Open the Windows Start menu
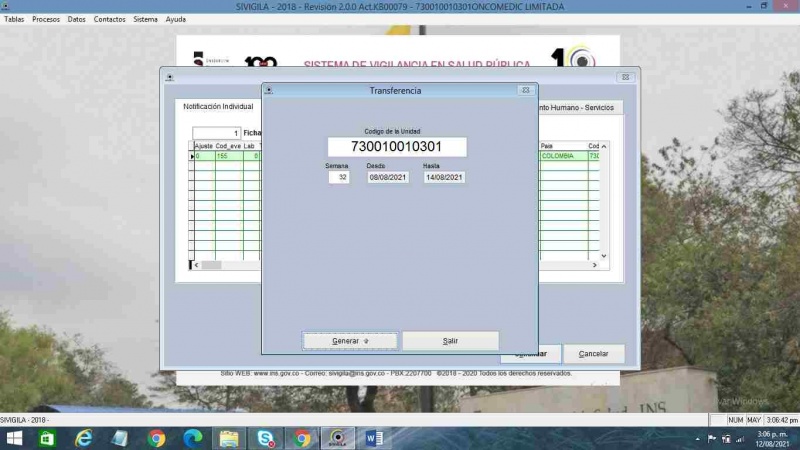Screen dimensions: 800x450 click(x=14, y=438)
